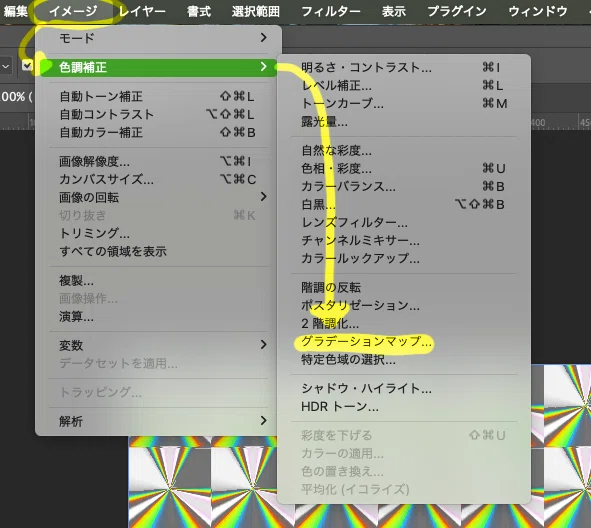This screenshot has height=528, width=591.
Task: Open the レイヤー menu
Action: point(142,11)
